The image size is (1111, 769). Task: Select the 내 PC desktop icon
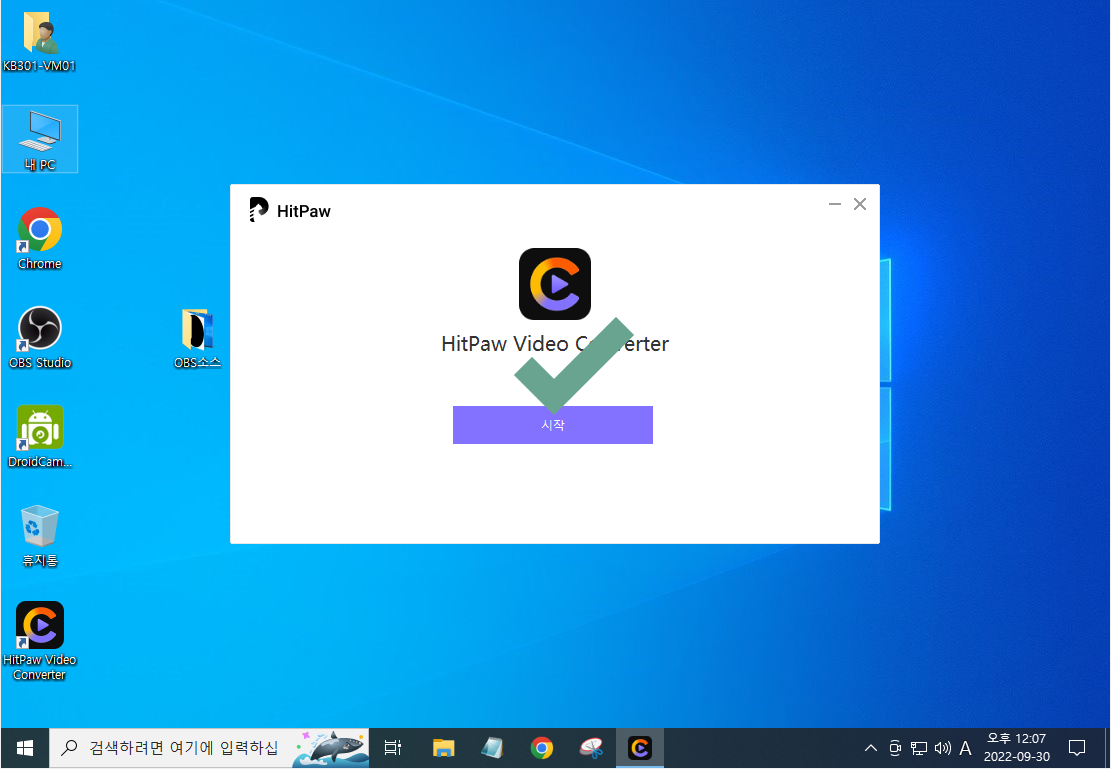pyautogui.click(x=40, y=140)
